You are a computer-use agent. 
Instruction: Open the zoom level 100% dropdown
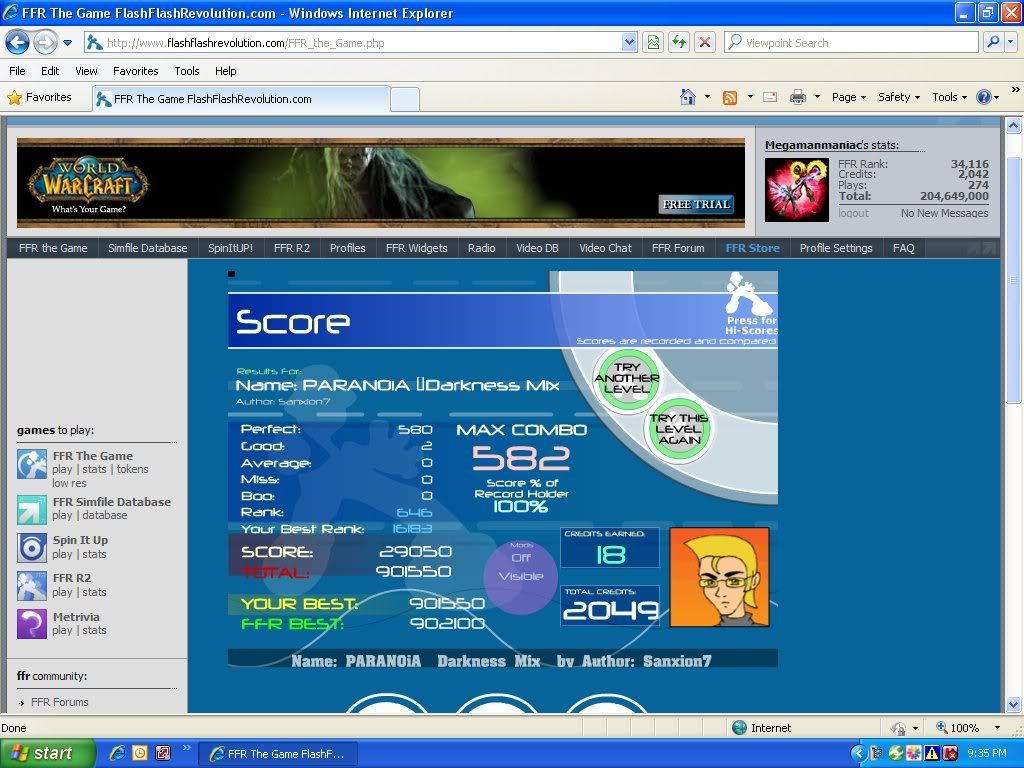[x=997, y=728]
